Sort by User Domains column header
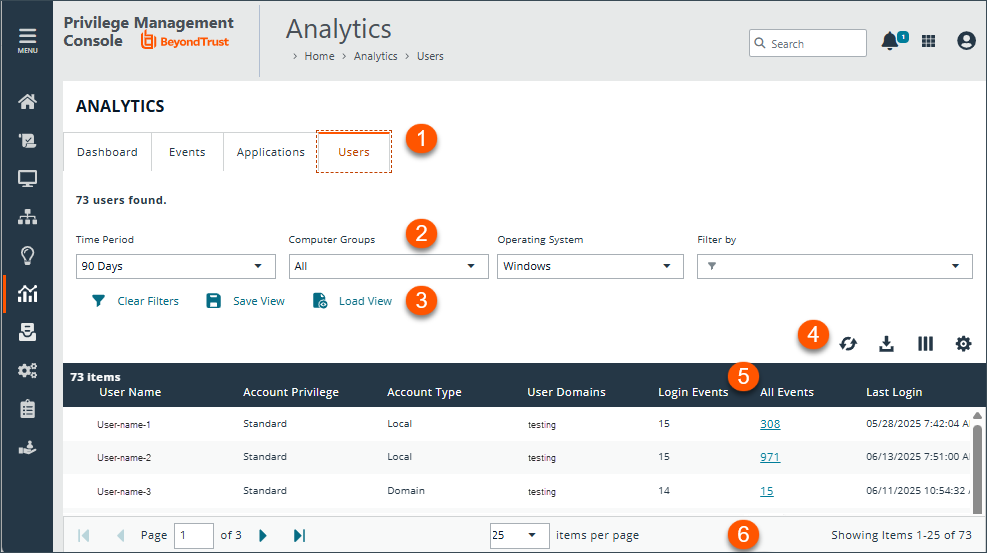Screen dimensions: 987x553 (x=567, y=392)
